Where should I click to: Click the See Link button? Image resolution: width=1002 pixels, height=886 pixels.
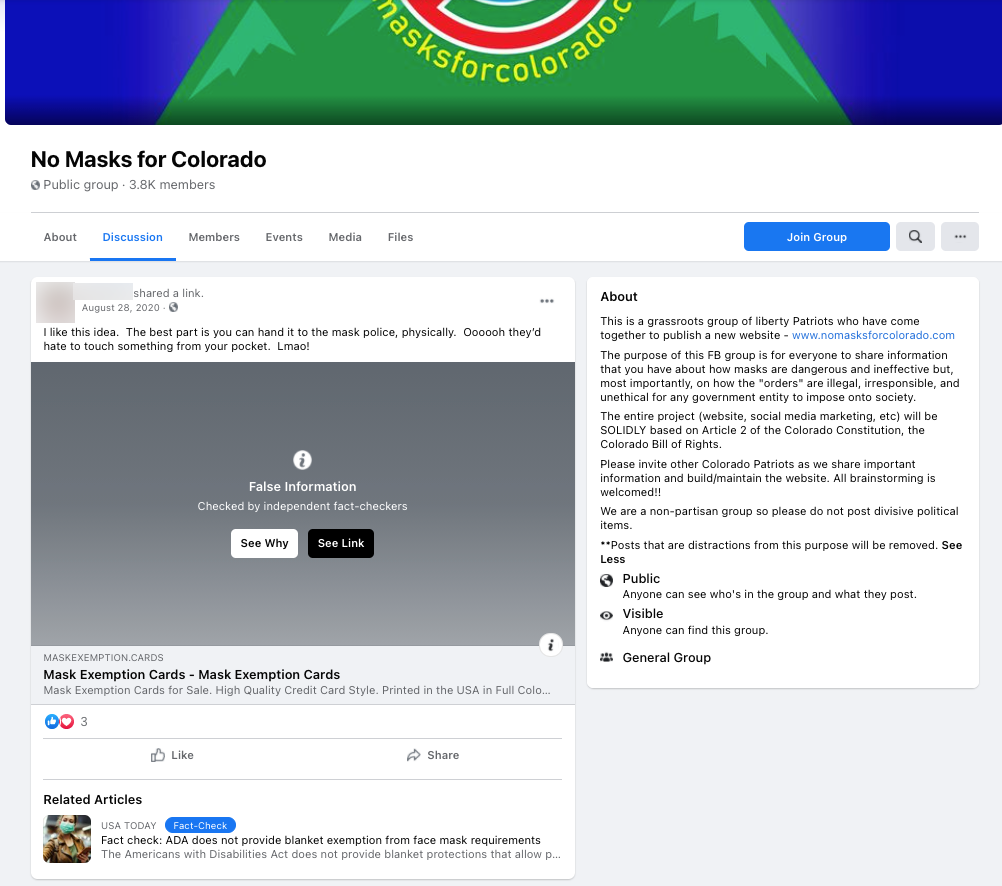pyautogui.click(x=341, y=543)
